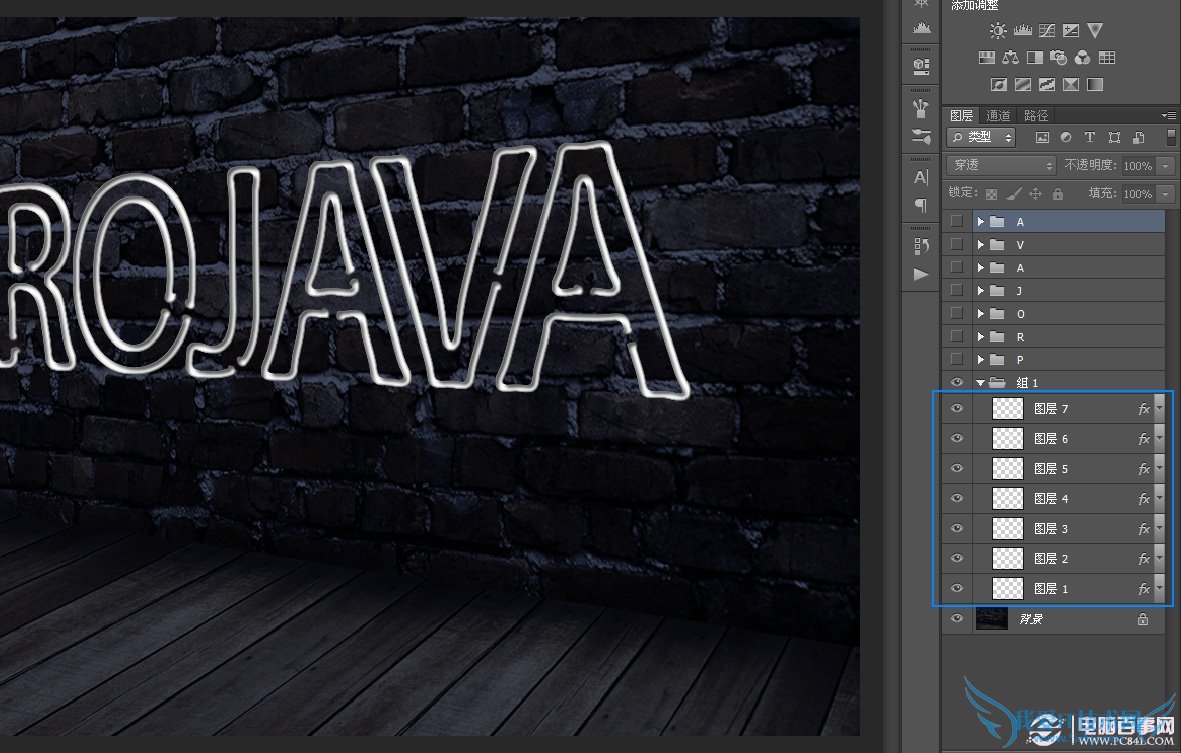Viewport: 1181px width, 753px height.
Task: Expand the V group
Action: click(981, 245)
